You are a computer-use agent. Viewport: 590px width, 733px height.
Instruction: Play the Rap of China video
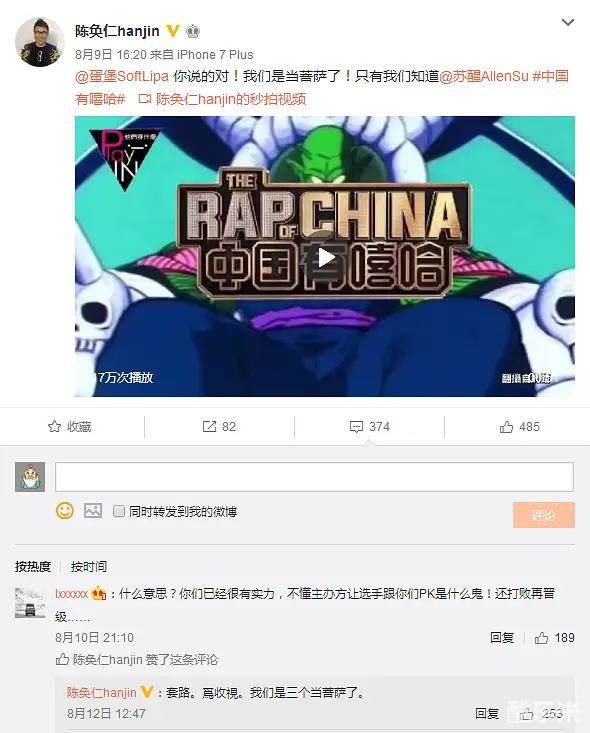pos(326,258)
